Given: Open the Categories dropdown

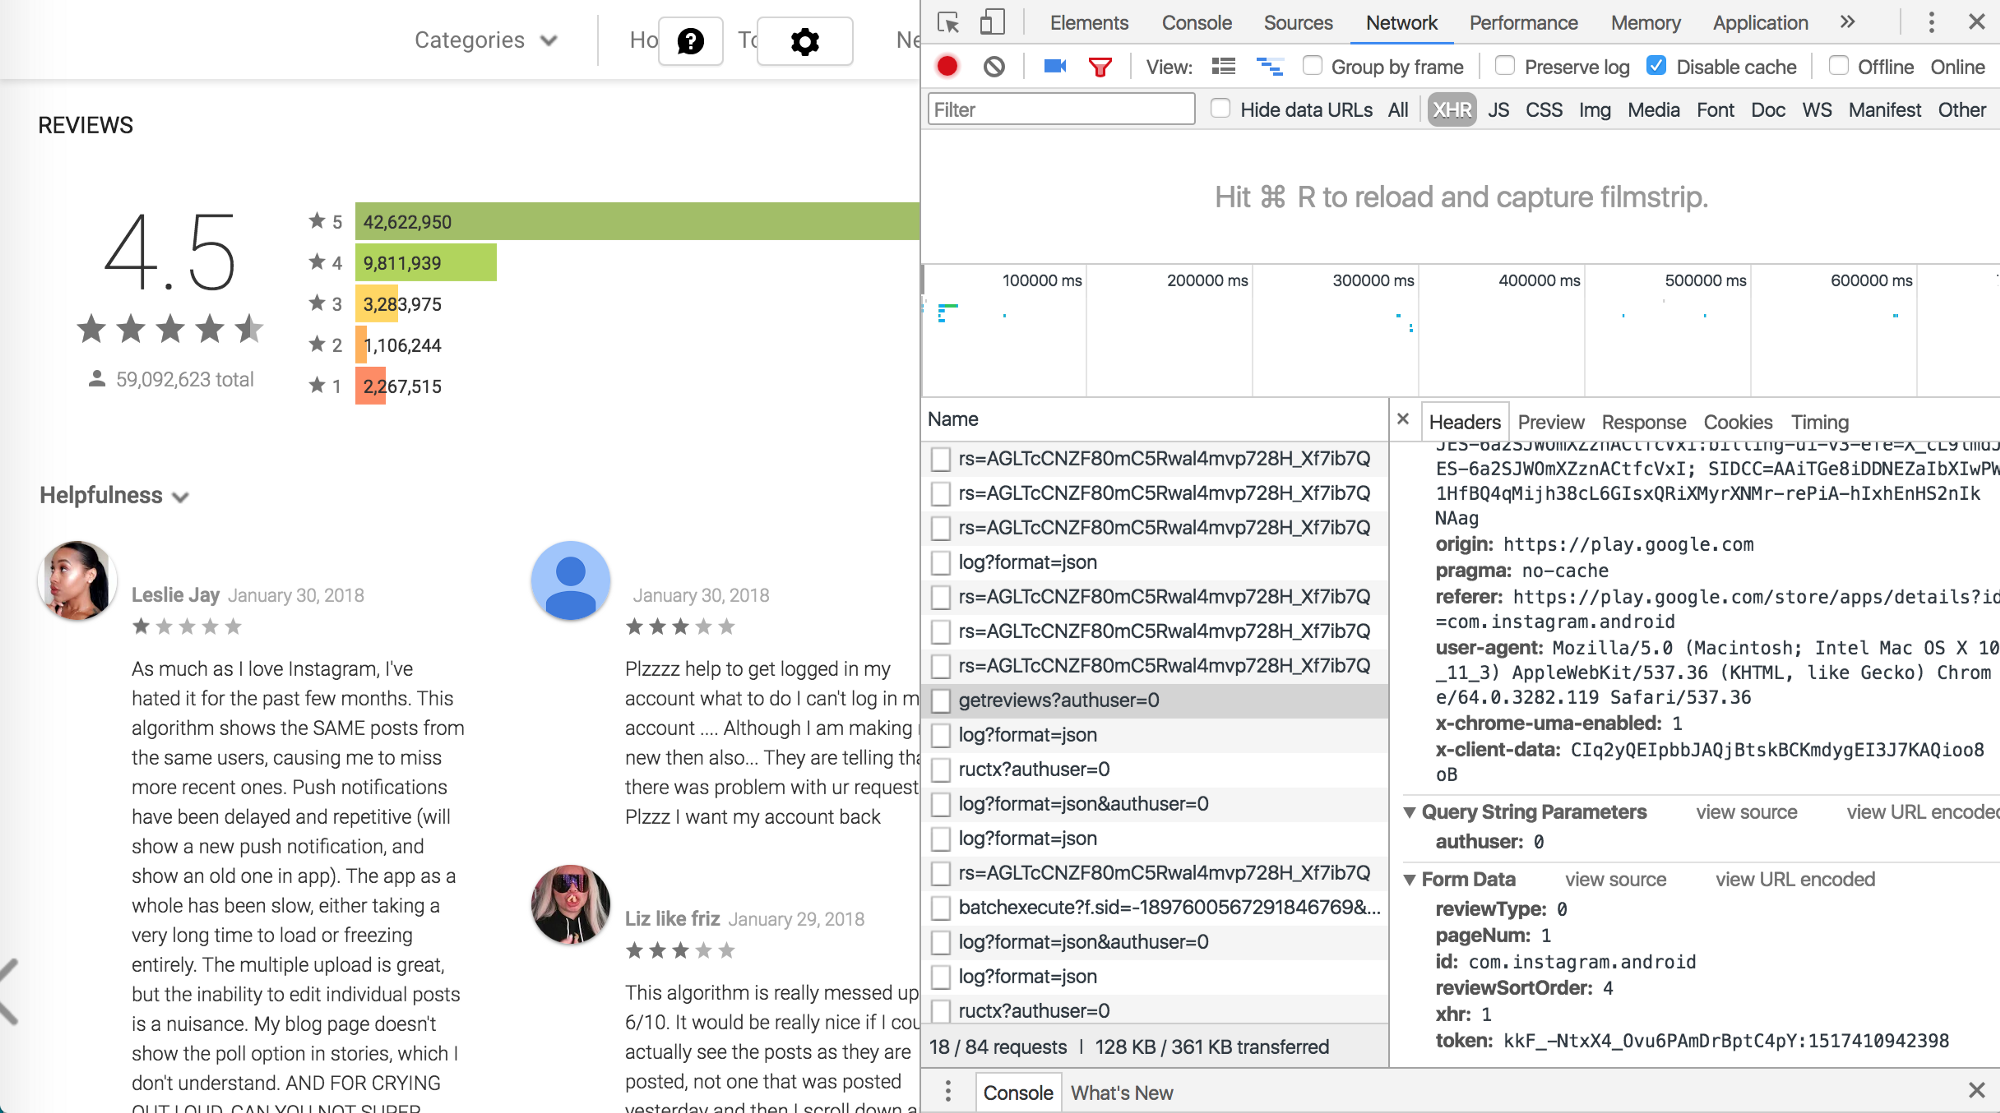Looking at the screenshot, I should coord(487,40).
